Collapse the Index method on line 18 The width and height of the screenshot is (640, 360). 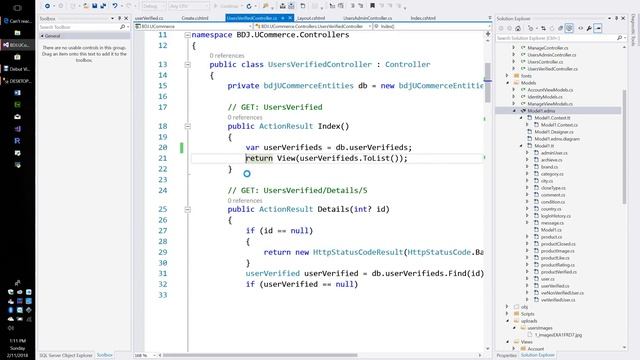[187, 127]
